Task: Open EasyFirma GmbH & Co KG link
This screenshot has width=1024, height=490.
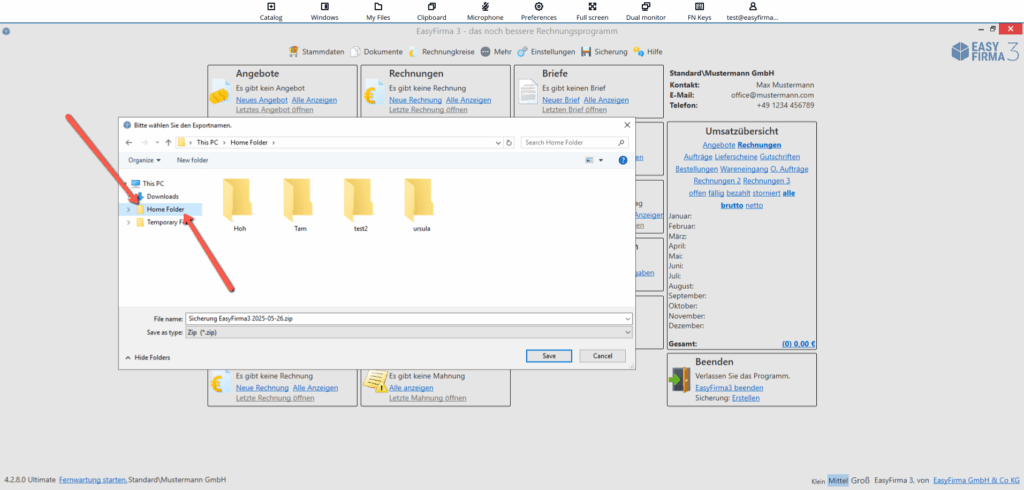Action: [x=976, y=480]
